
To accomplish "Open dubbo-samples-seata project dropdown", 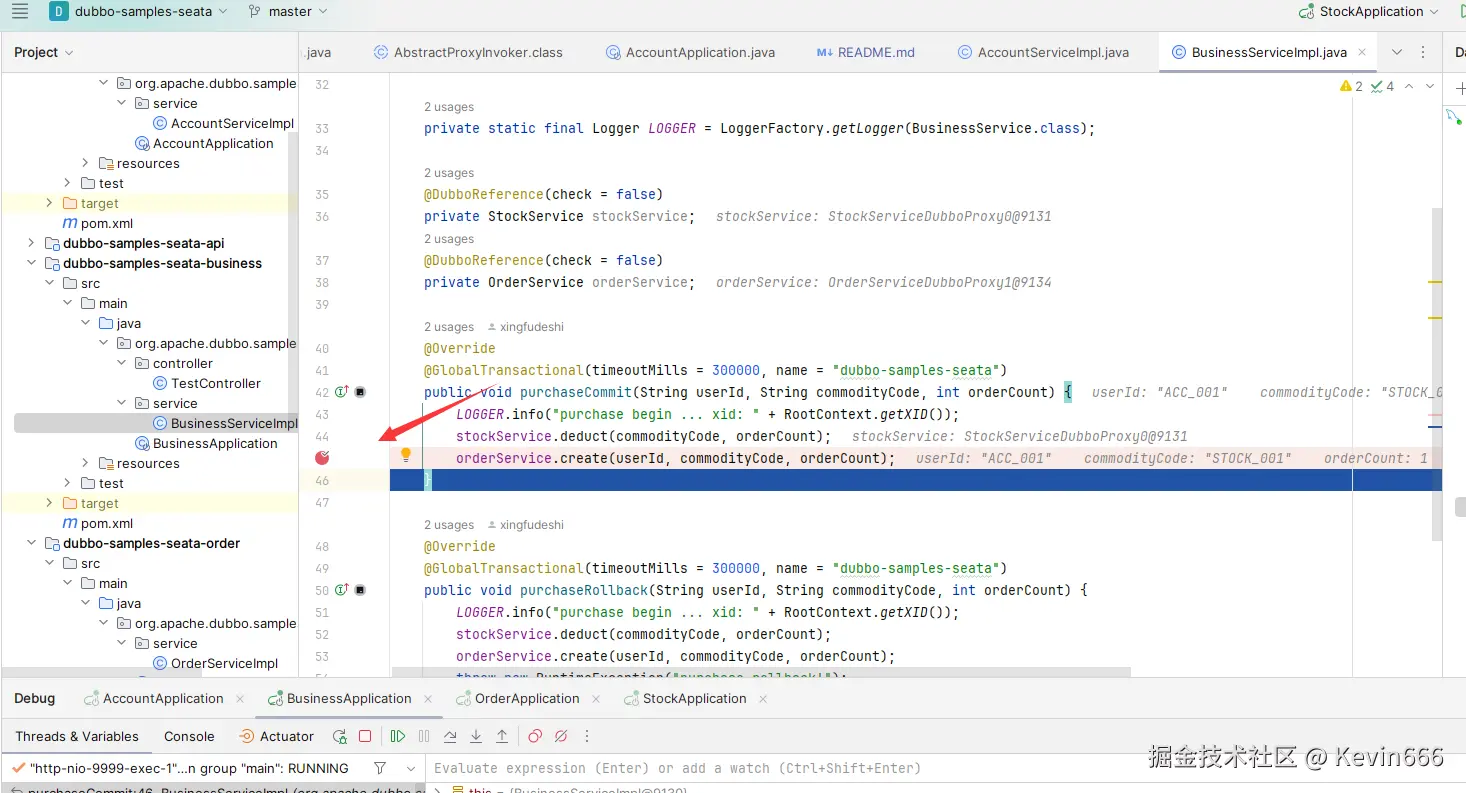I will pos(138,12).
